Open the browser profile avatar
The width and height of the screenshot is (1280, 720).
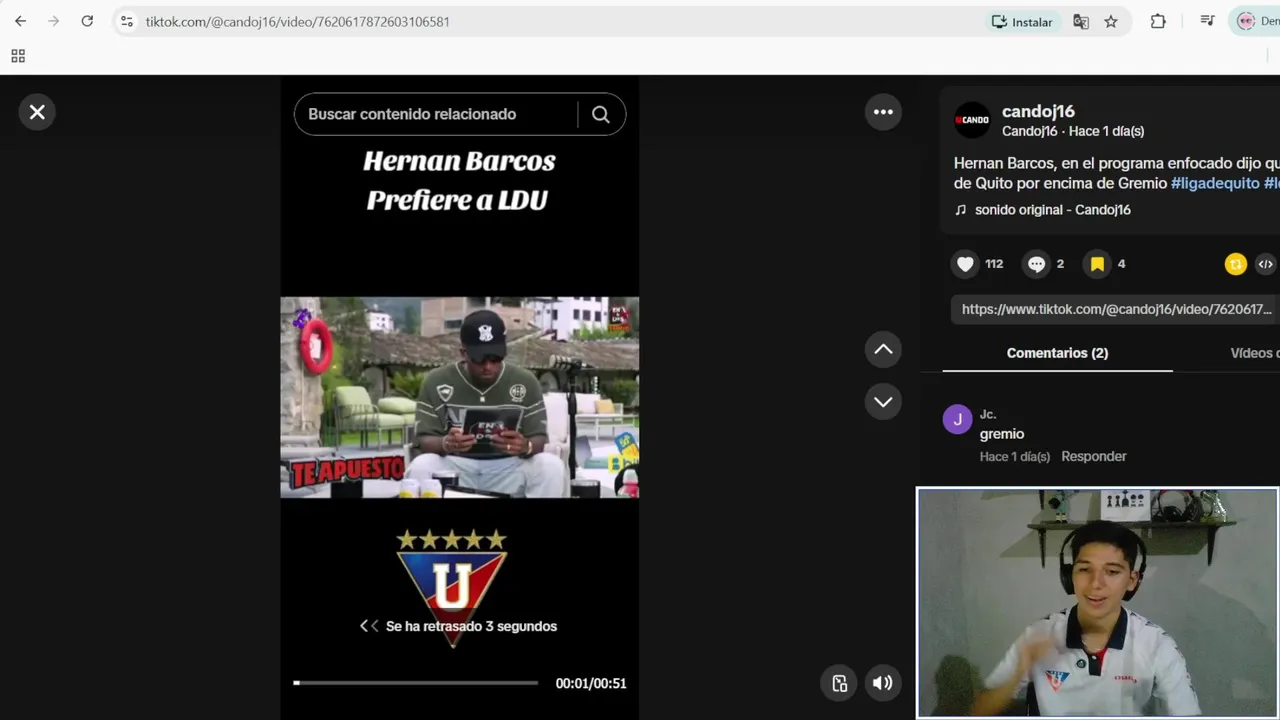pos(1246,21)
